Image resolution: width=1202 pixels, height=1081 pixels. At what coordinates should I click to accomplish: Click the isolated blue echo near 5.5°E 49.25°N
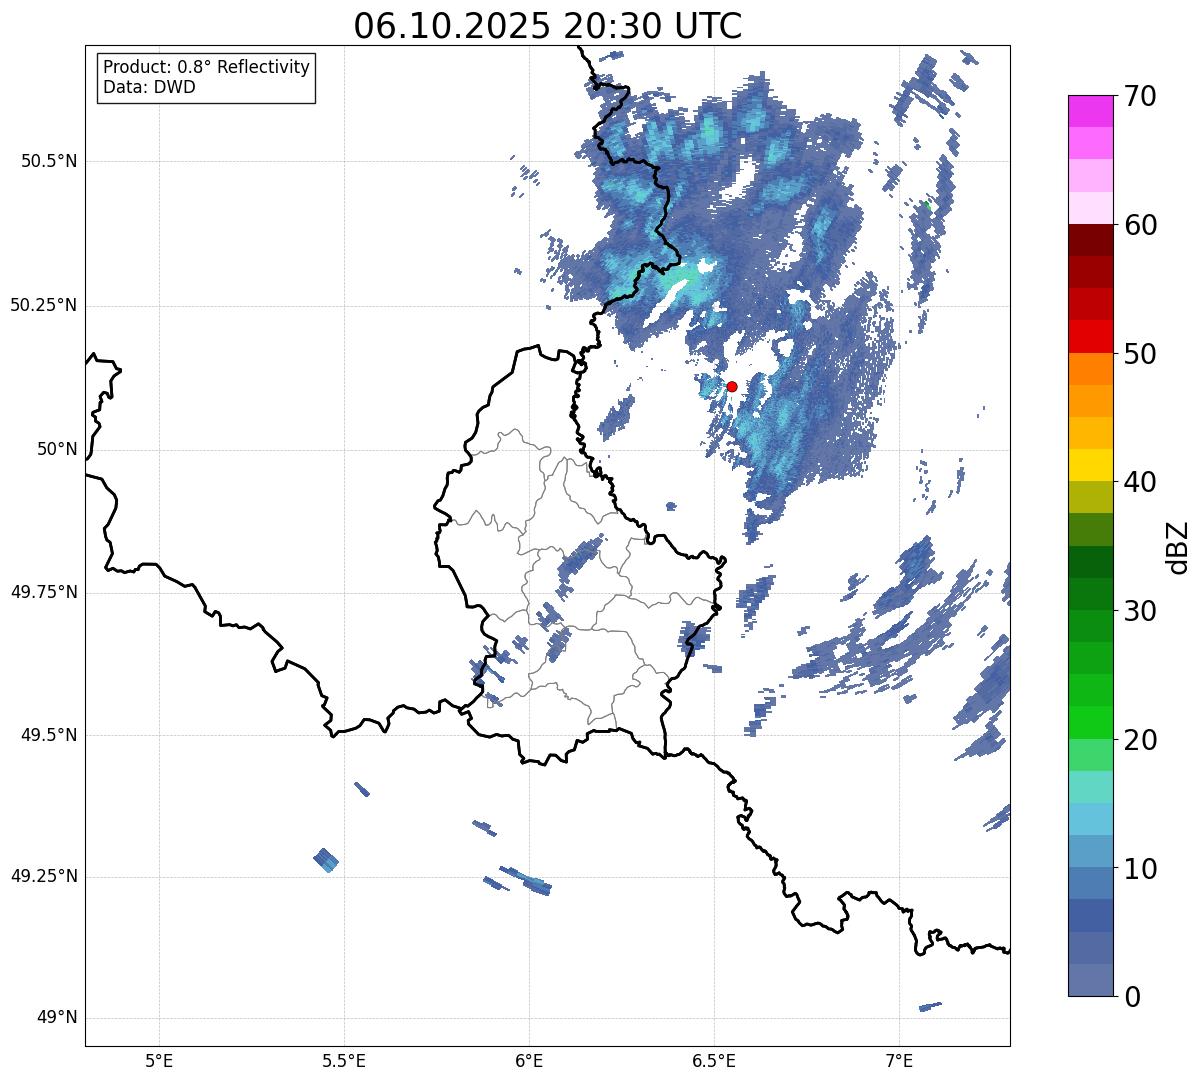click(x=326, y=859)
